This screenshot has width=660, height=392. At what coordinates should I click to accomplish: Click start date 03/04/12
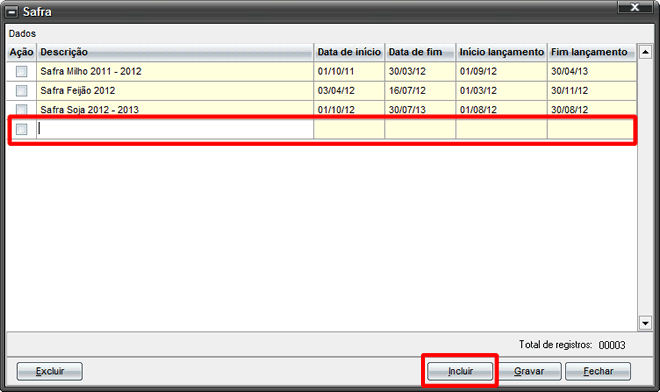point(336,91)
